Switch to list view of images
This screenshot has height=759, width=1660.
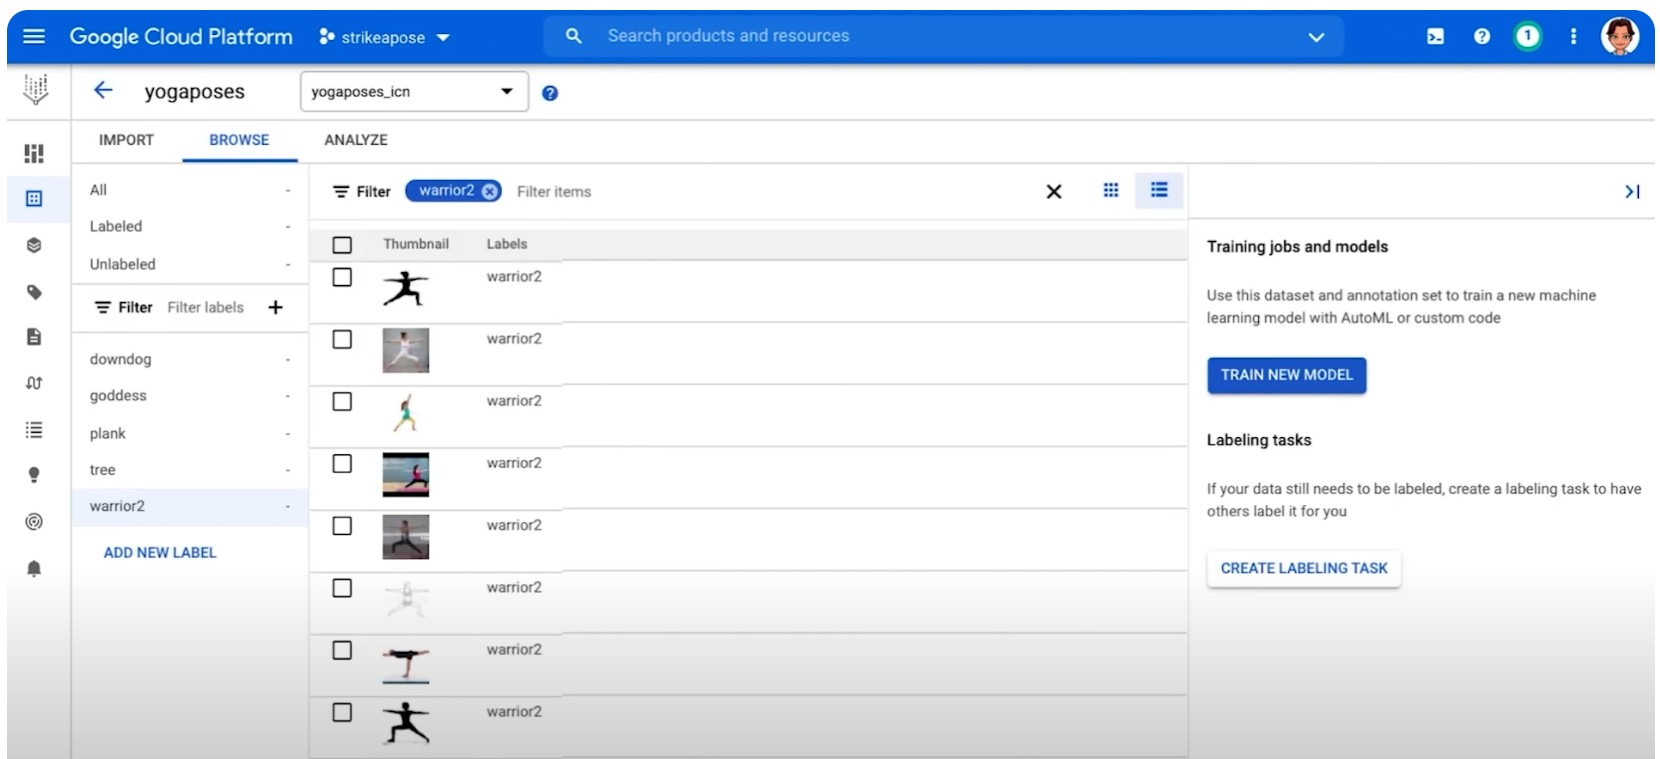[1159, 190]
